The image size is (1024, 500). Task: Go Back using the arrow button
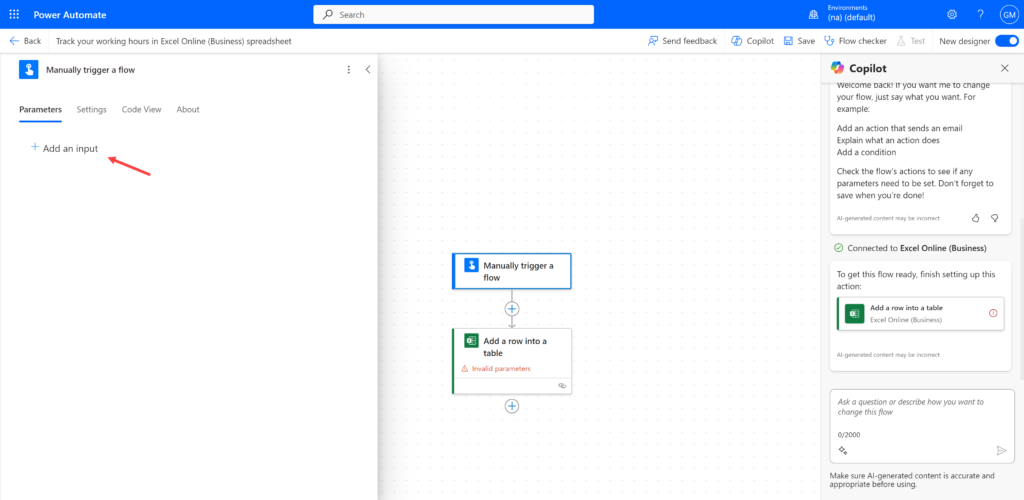point(25,40)
